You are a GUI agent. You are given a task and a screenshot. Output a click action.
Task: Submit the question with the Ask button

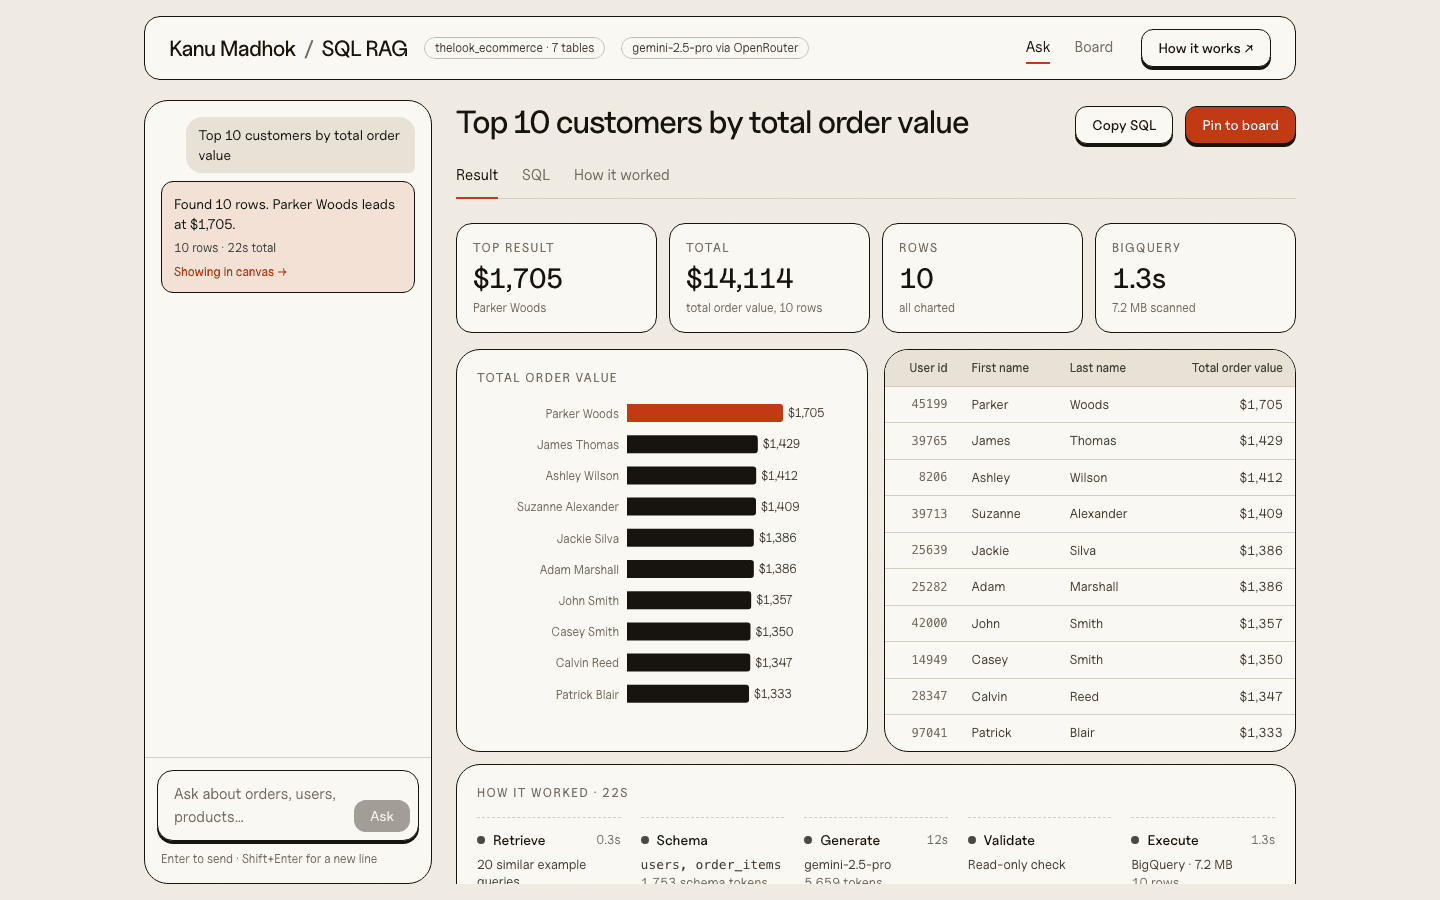click(382, 816)
